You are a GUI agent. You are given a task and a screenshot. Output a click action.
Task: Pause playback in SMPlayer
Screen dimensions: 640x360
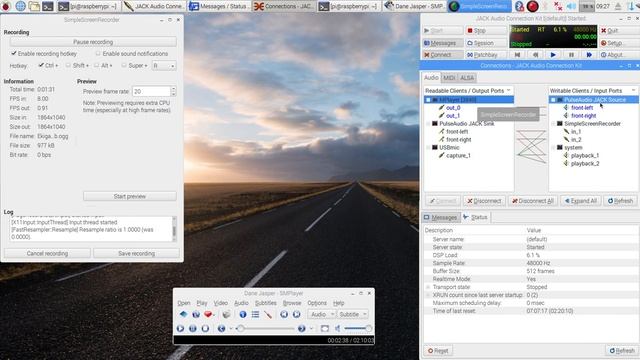pos(193,328)
